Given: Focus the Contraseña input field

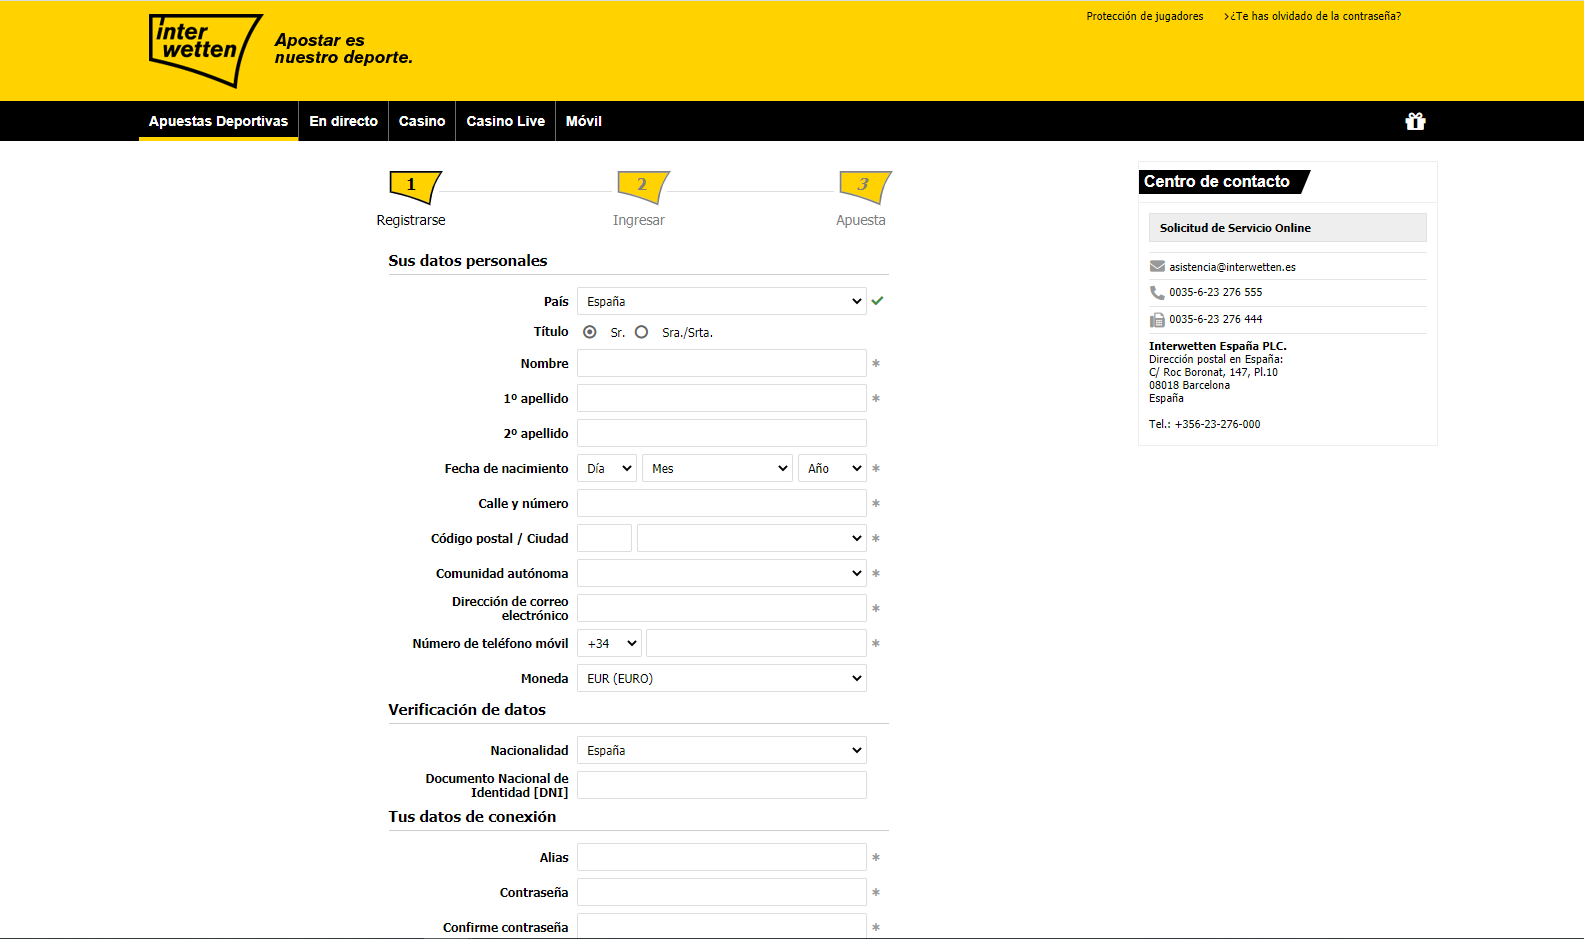Looking at the screenshot, I should (x=721, y=892).
